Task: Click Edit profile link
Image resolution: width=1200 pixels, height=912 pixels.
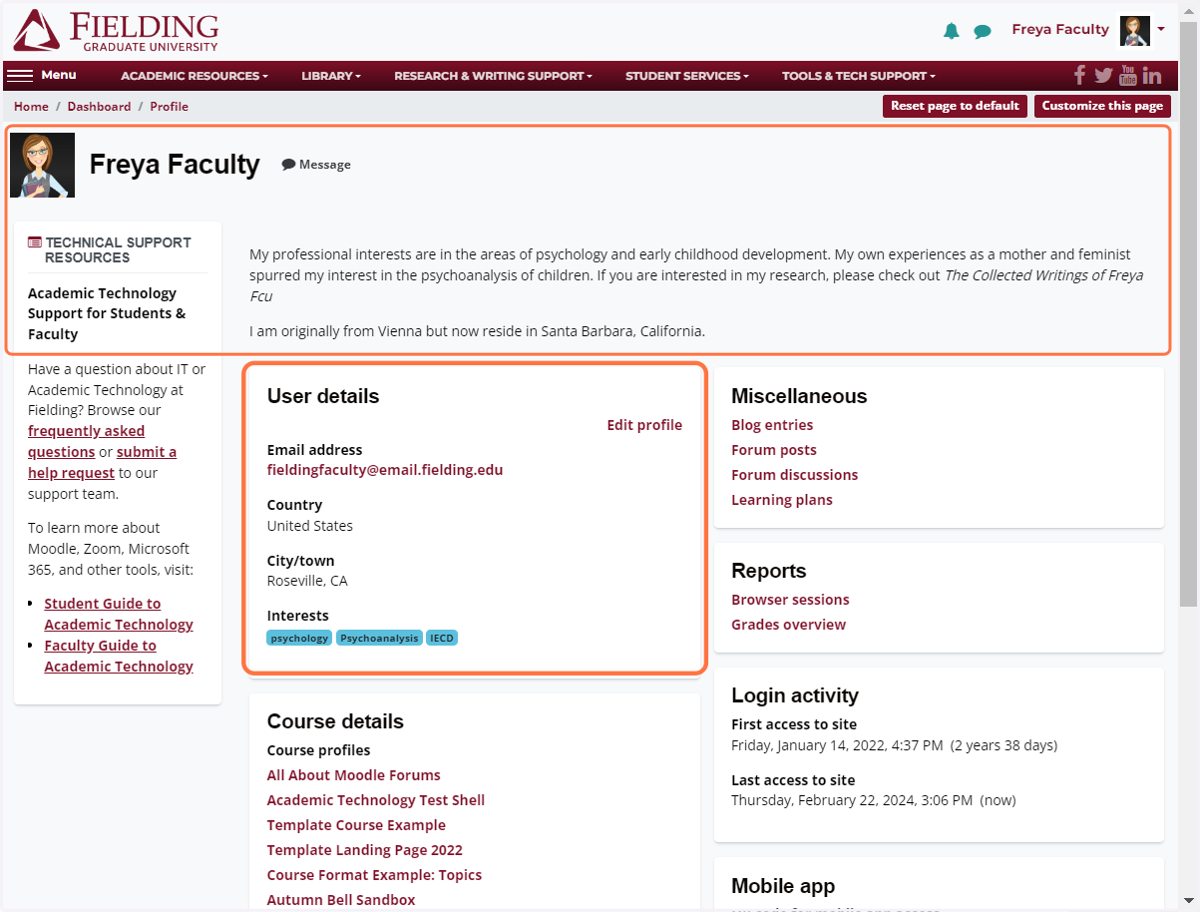Action: pyautogui.click(x=644, y=425)
